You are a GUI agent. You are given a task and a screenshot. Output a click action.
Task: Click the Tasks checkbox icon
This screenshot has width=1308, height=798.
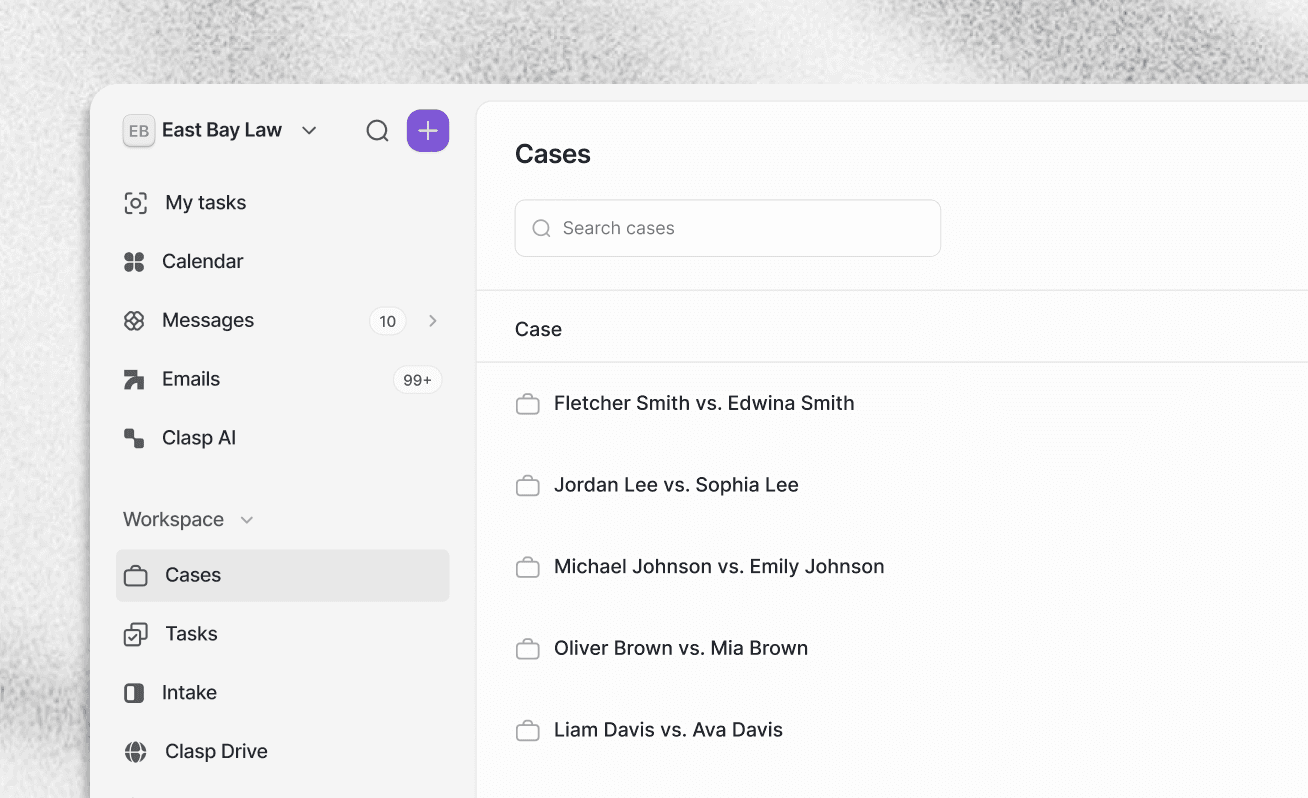135,635
